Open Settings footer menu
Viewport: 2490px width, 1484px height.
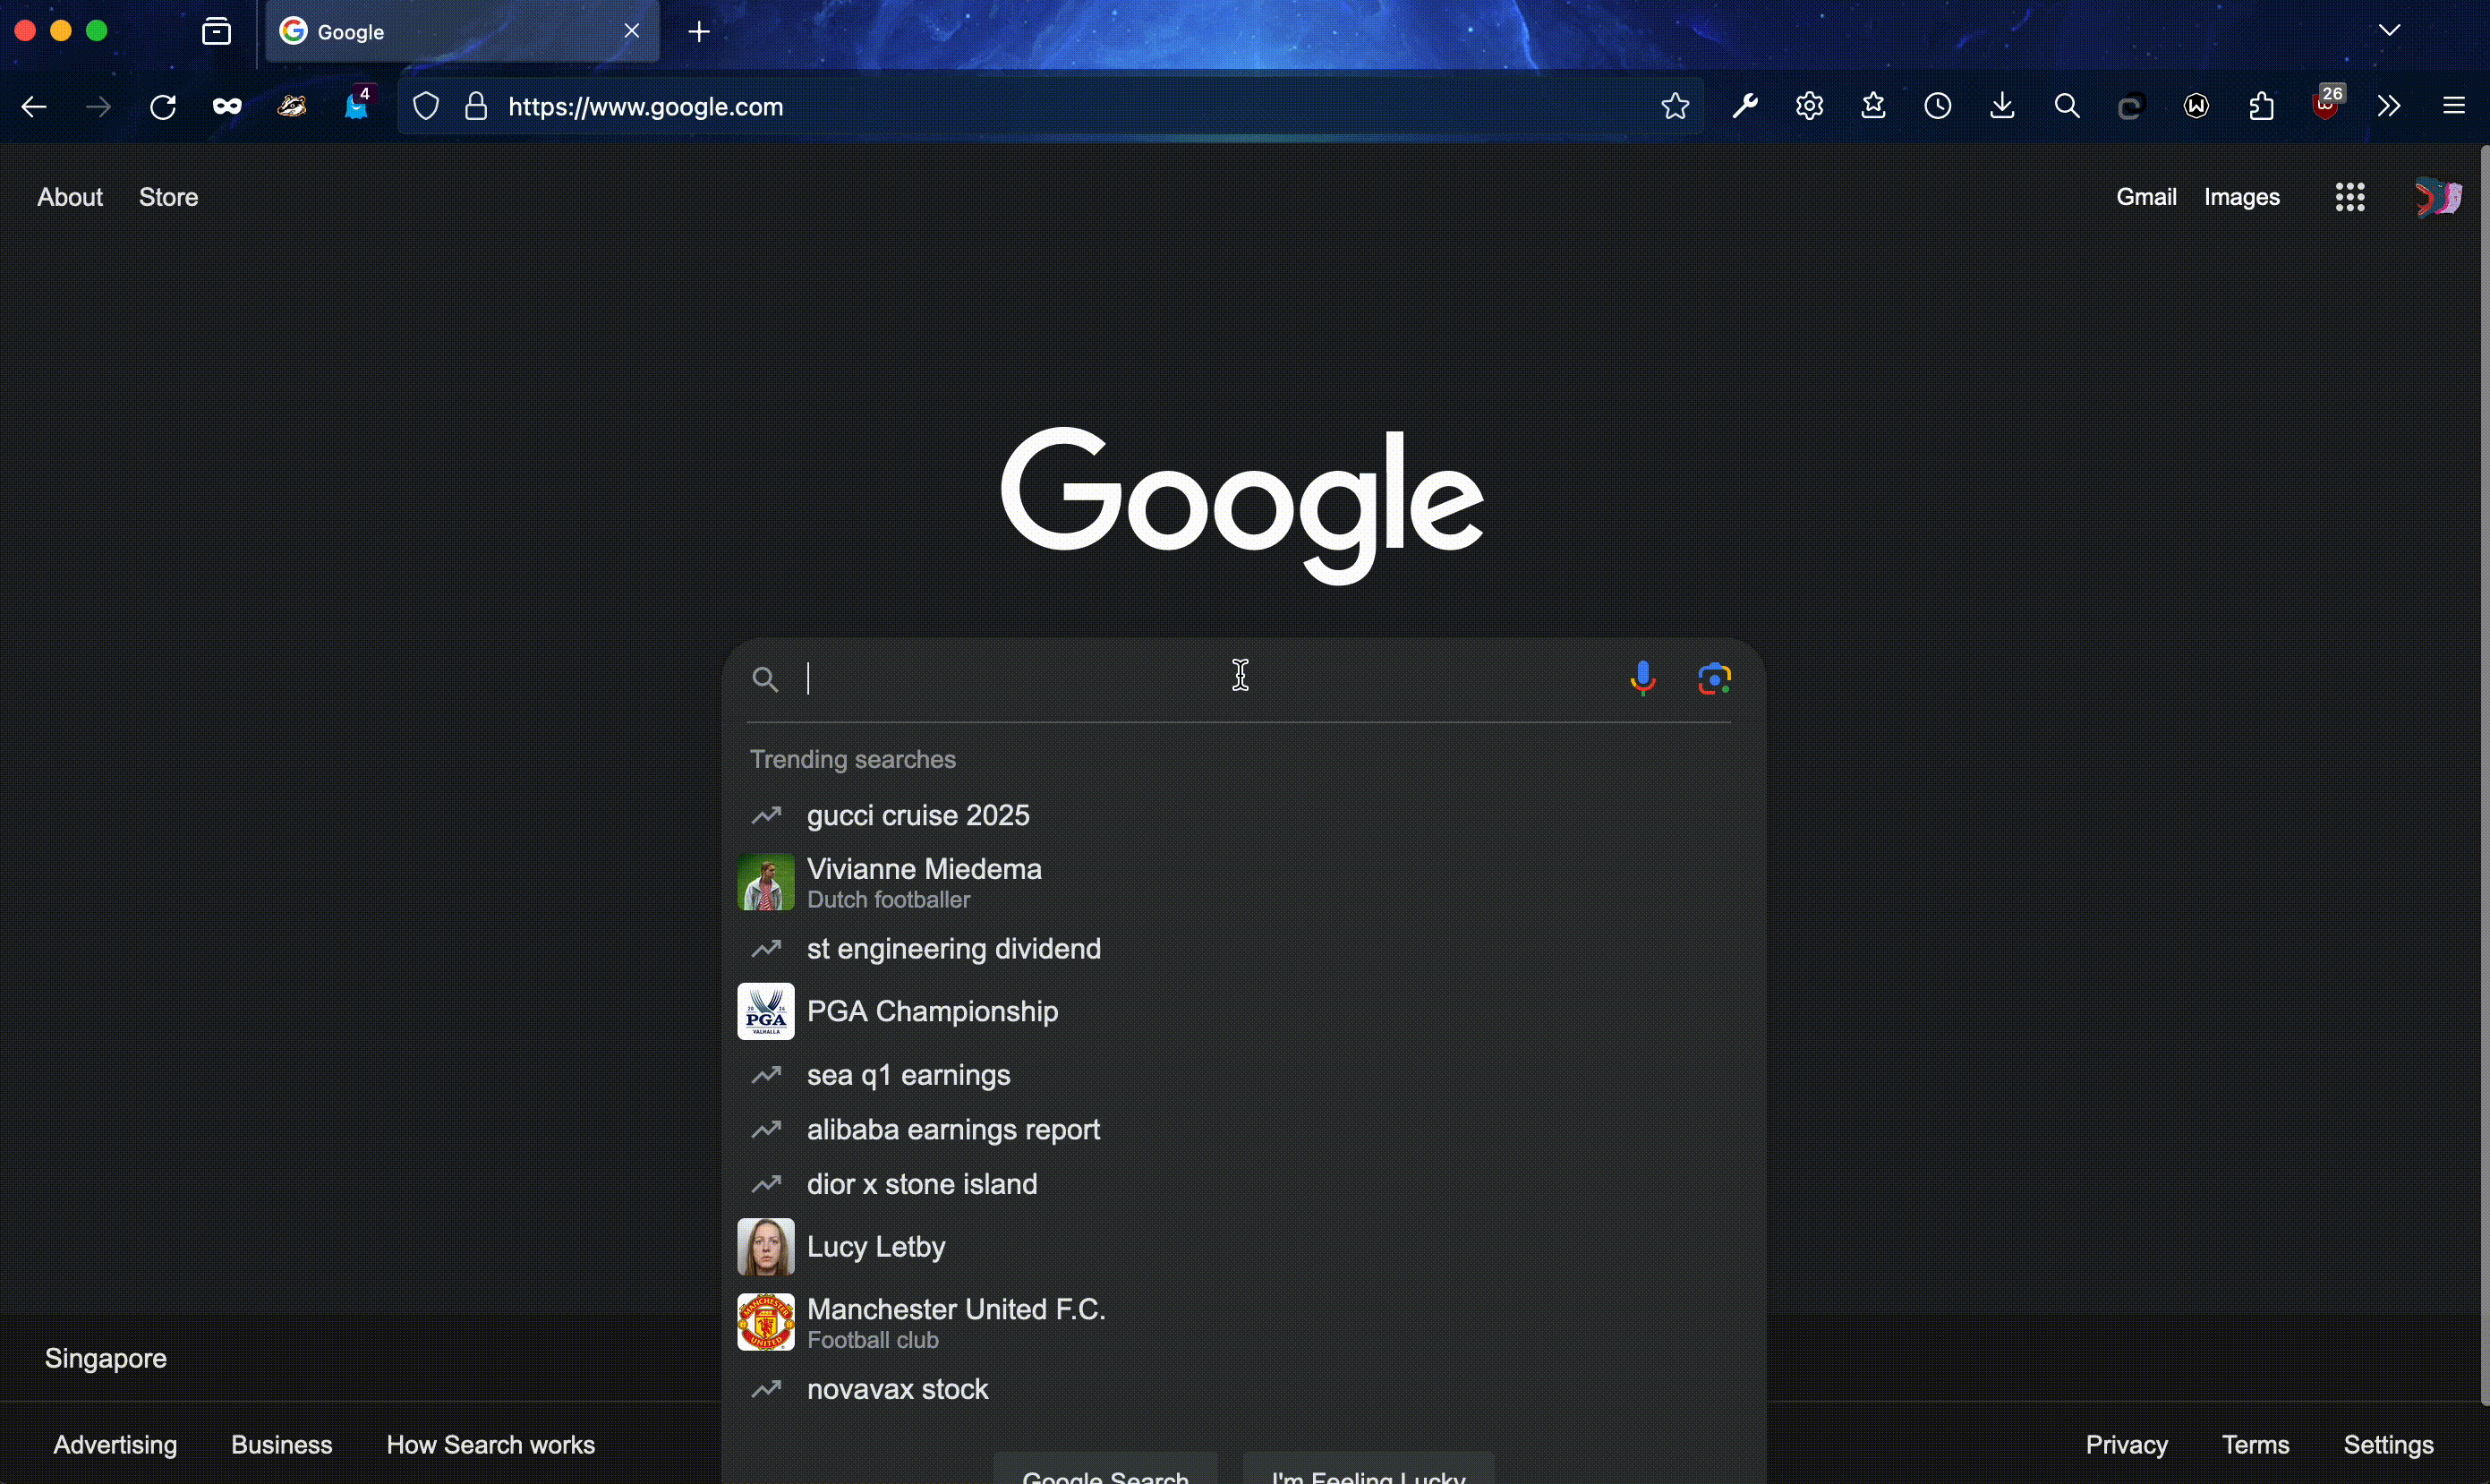[2389, 1446]
